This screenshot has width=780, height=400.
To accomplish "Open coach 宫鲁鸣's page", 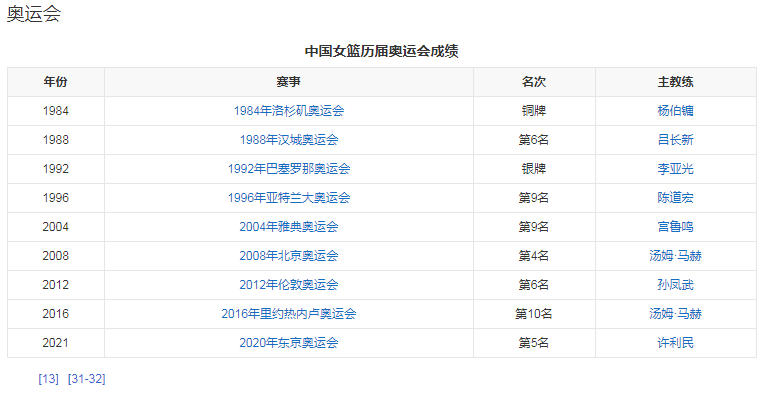I will (675, 227).
